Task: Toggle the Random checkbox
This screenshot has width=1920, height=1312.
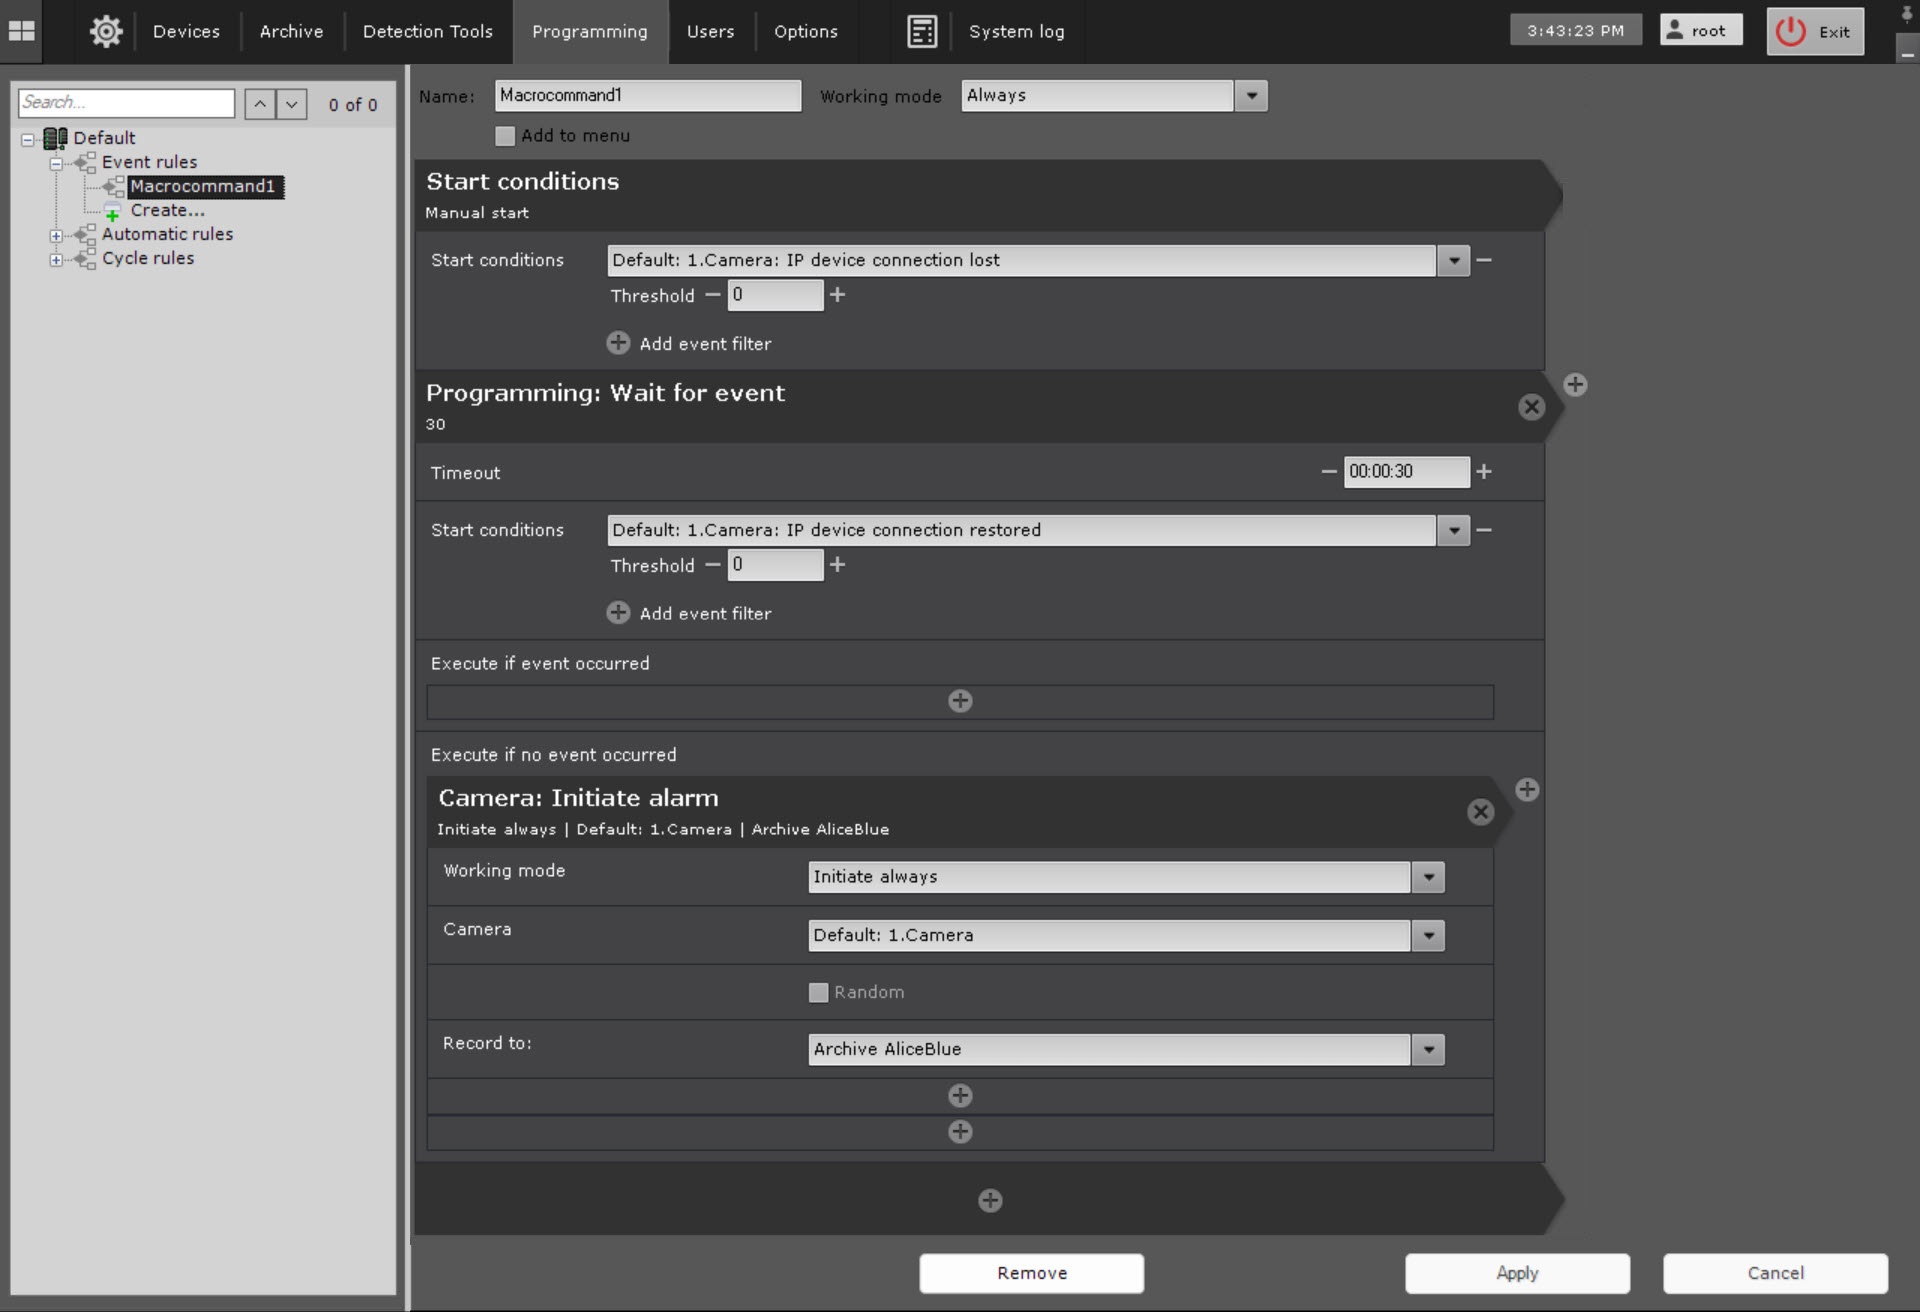Action: tap(818, 992)
